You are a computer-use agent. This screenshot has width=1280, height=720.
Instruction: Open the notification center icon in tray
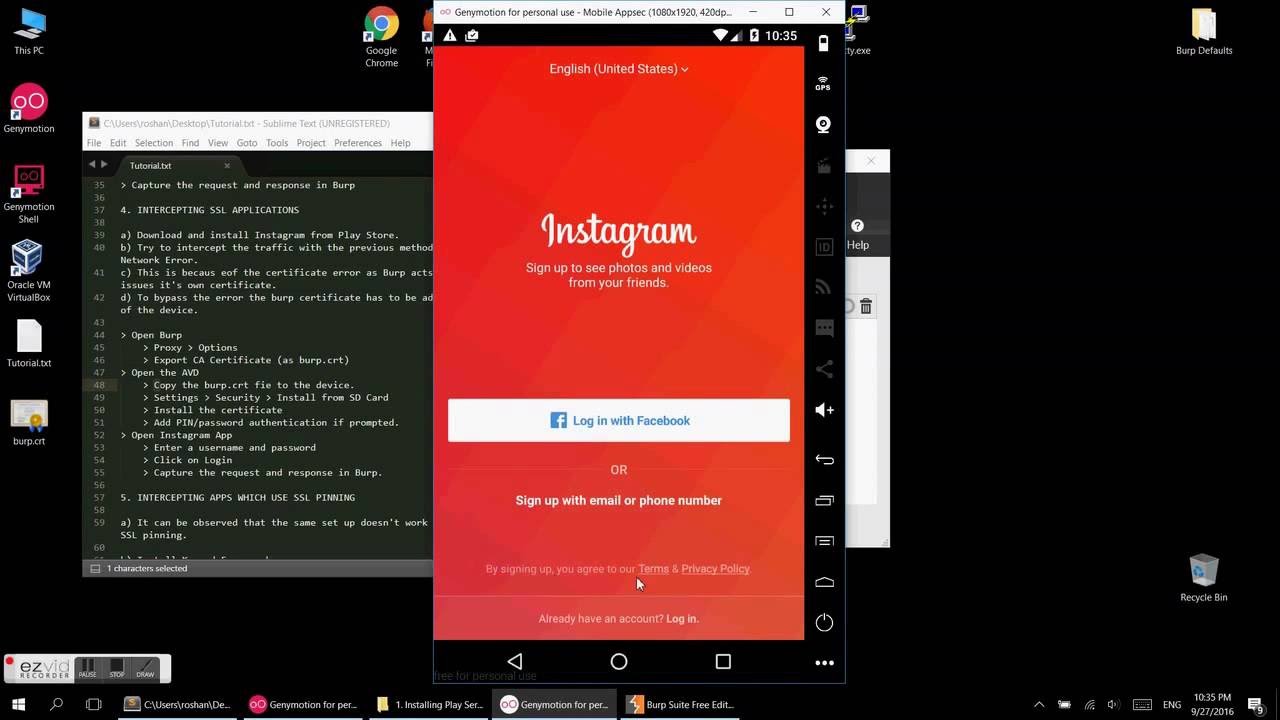(1256, 705)
